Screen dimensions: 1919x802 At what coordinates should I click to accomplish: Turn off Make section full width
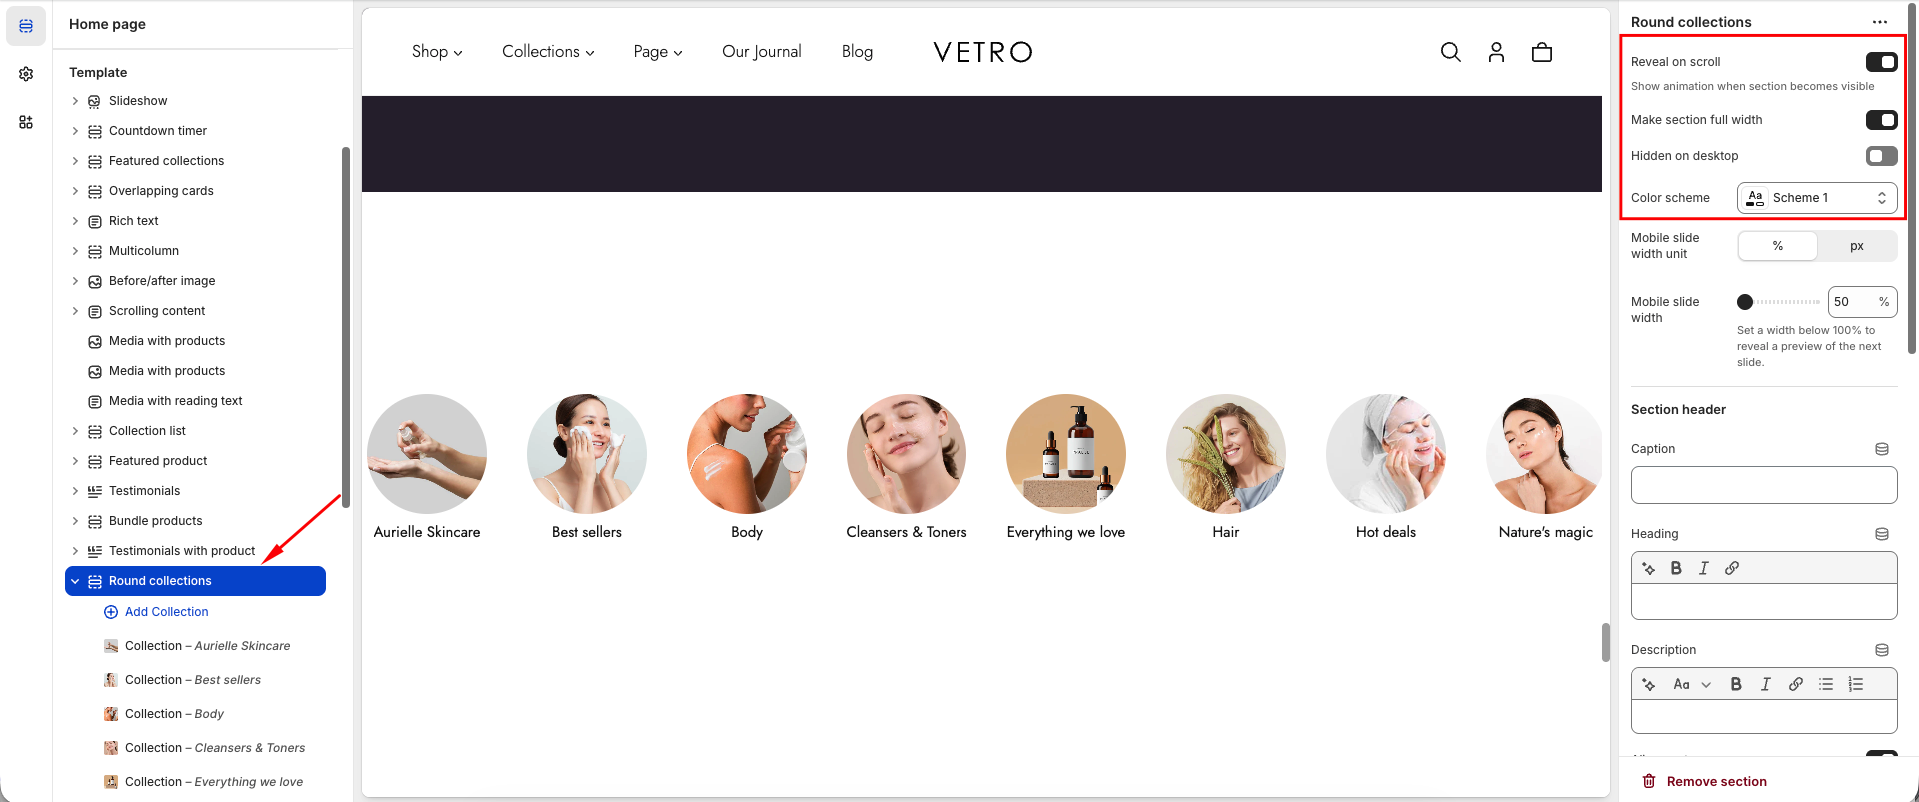click(1881, 120)
